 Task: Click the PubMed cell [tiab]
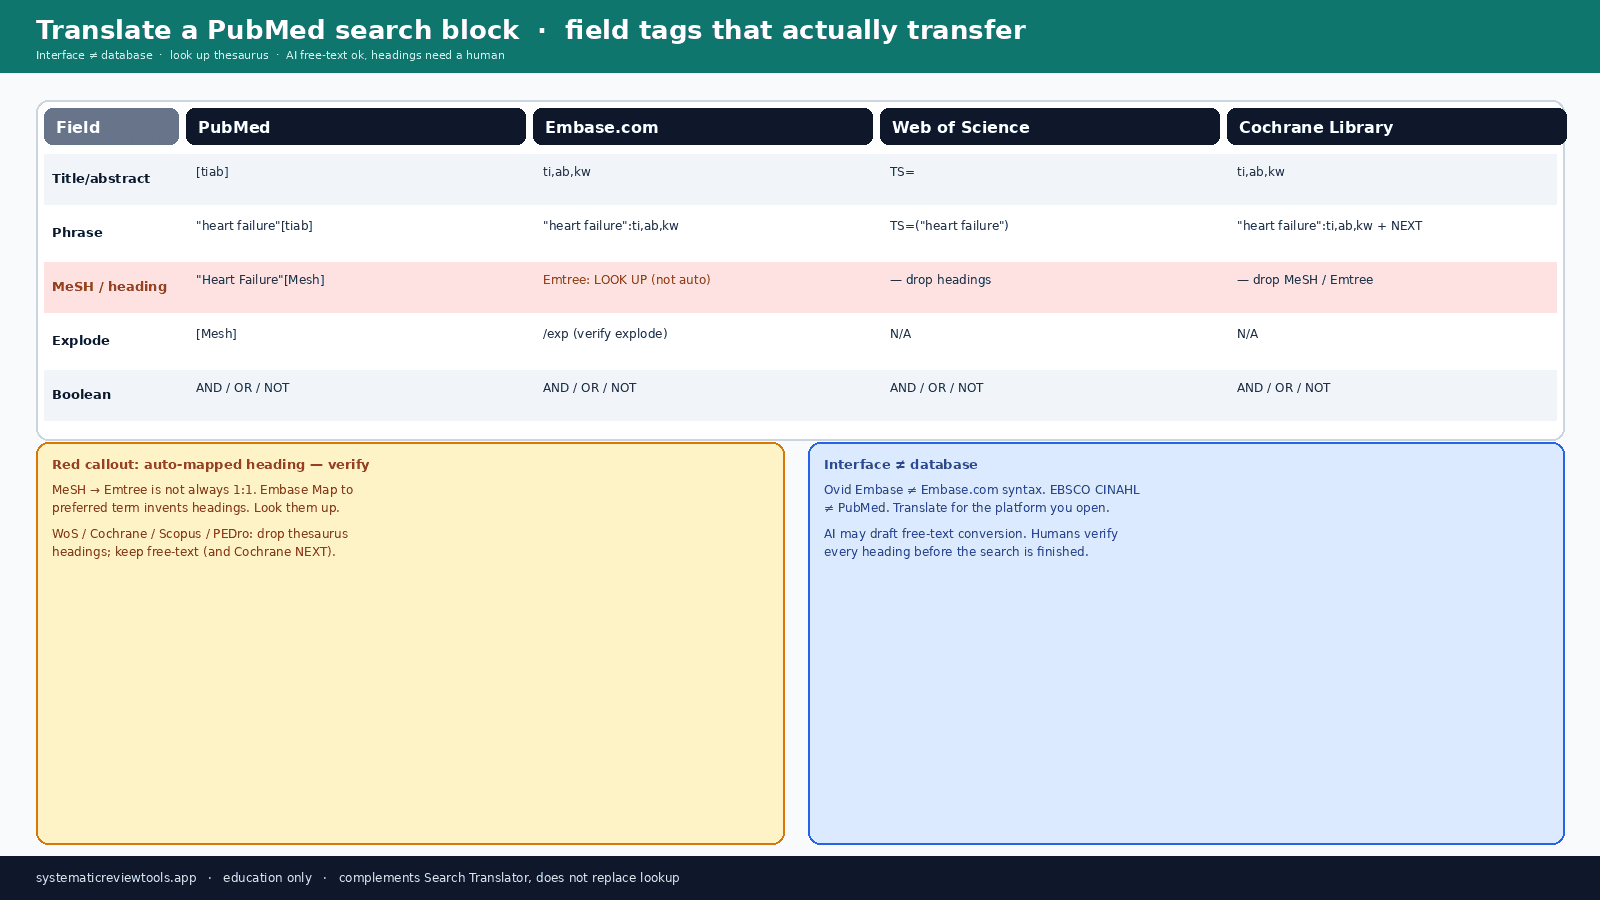tap(212, 172)
